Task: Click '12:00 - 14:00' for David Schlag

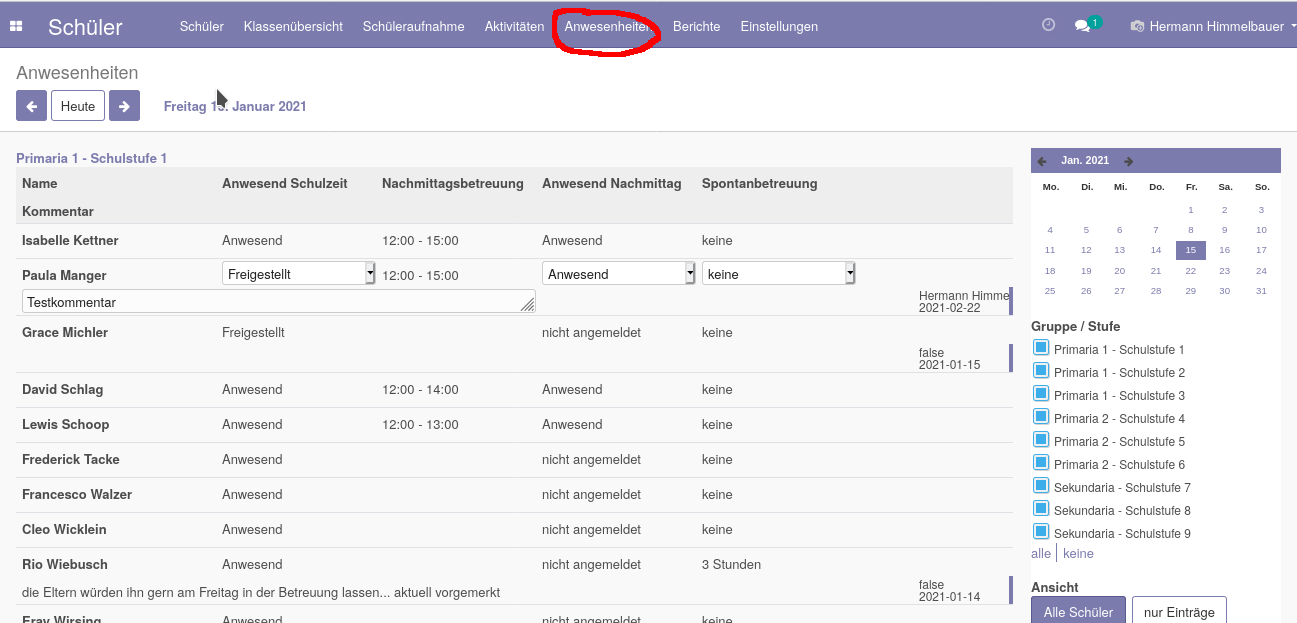Action: click(420, 390)
